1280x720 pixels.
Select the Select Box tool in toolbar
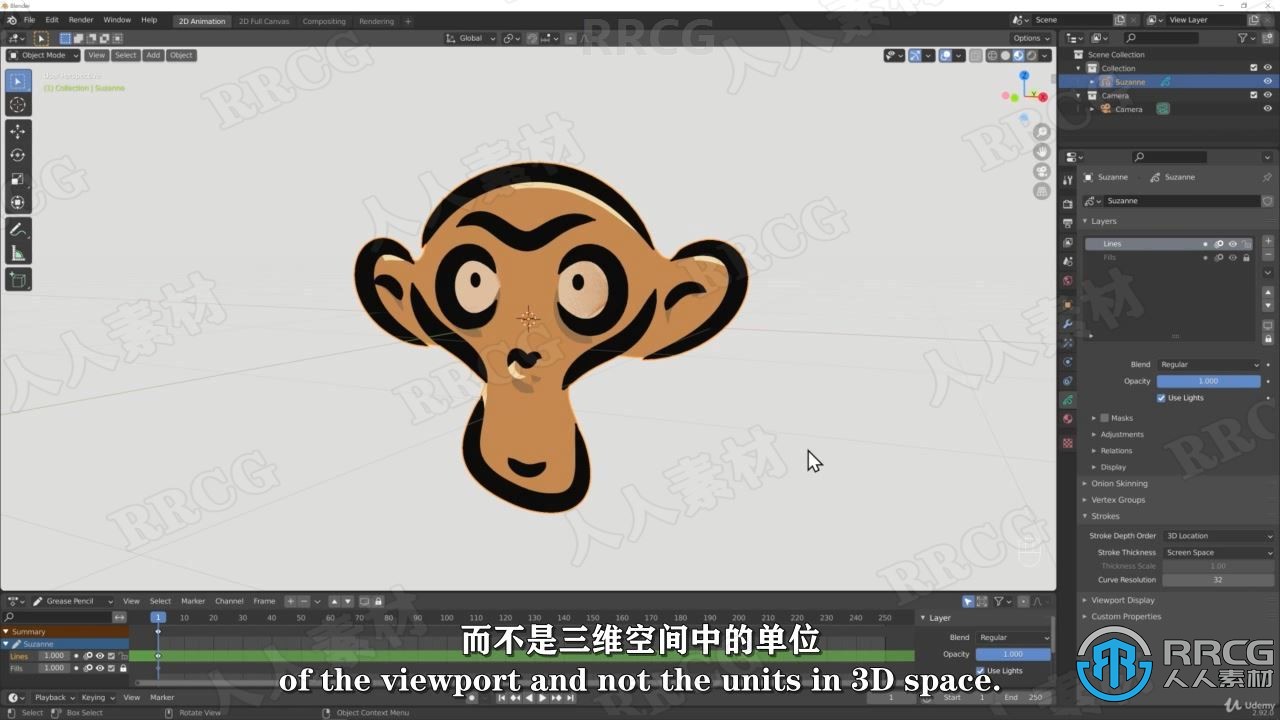pyautogui.click(x=18, y=81)
